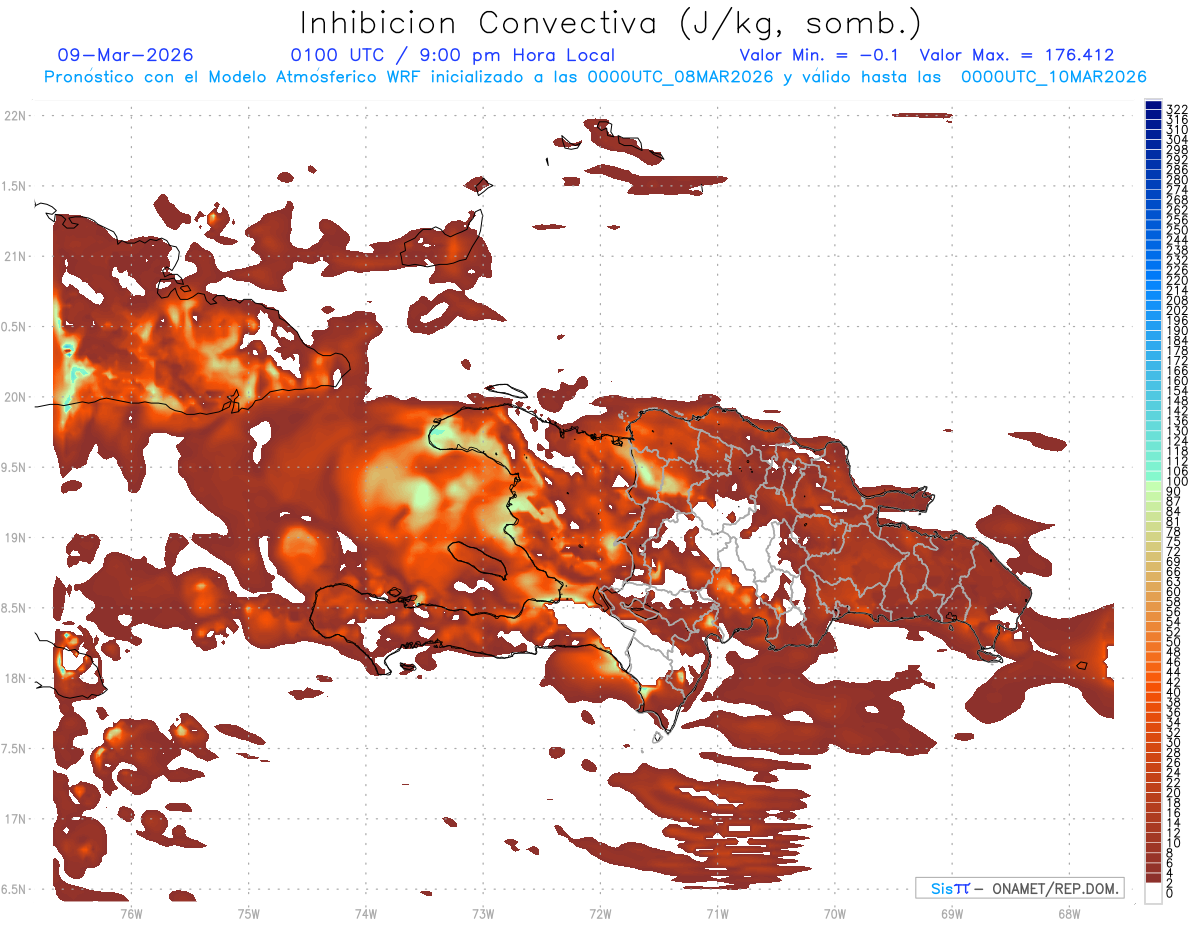Screen dimensions: 1200x927
Task: Click the '100' color bar label
Action: click(1177, 481)
